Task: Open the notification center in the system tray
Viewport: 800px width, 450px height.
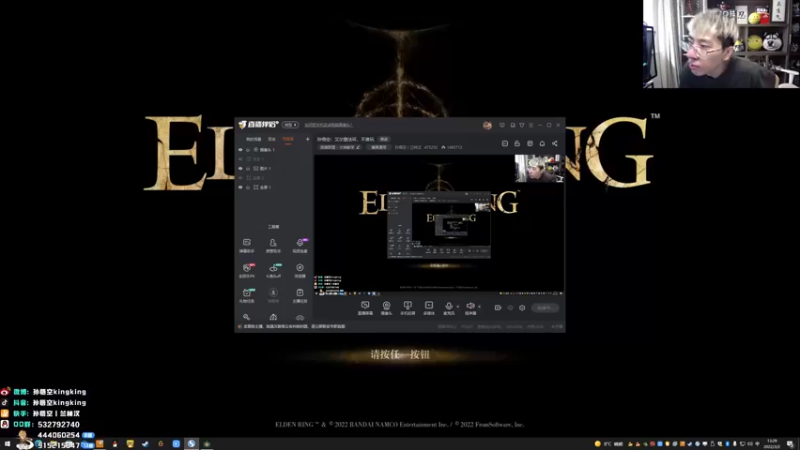Action: (790, 444)
